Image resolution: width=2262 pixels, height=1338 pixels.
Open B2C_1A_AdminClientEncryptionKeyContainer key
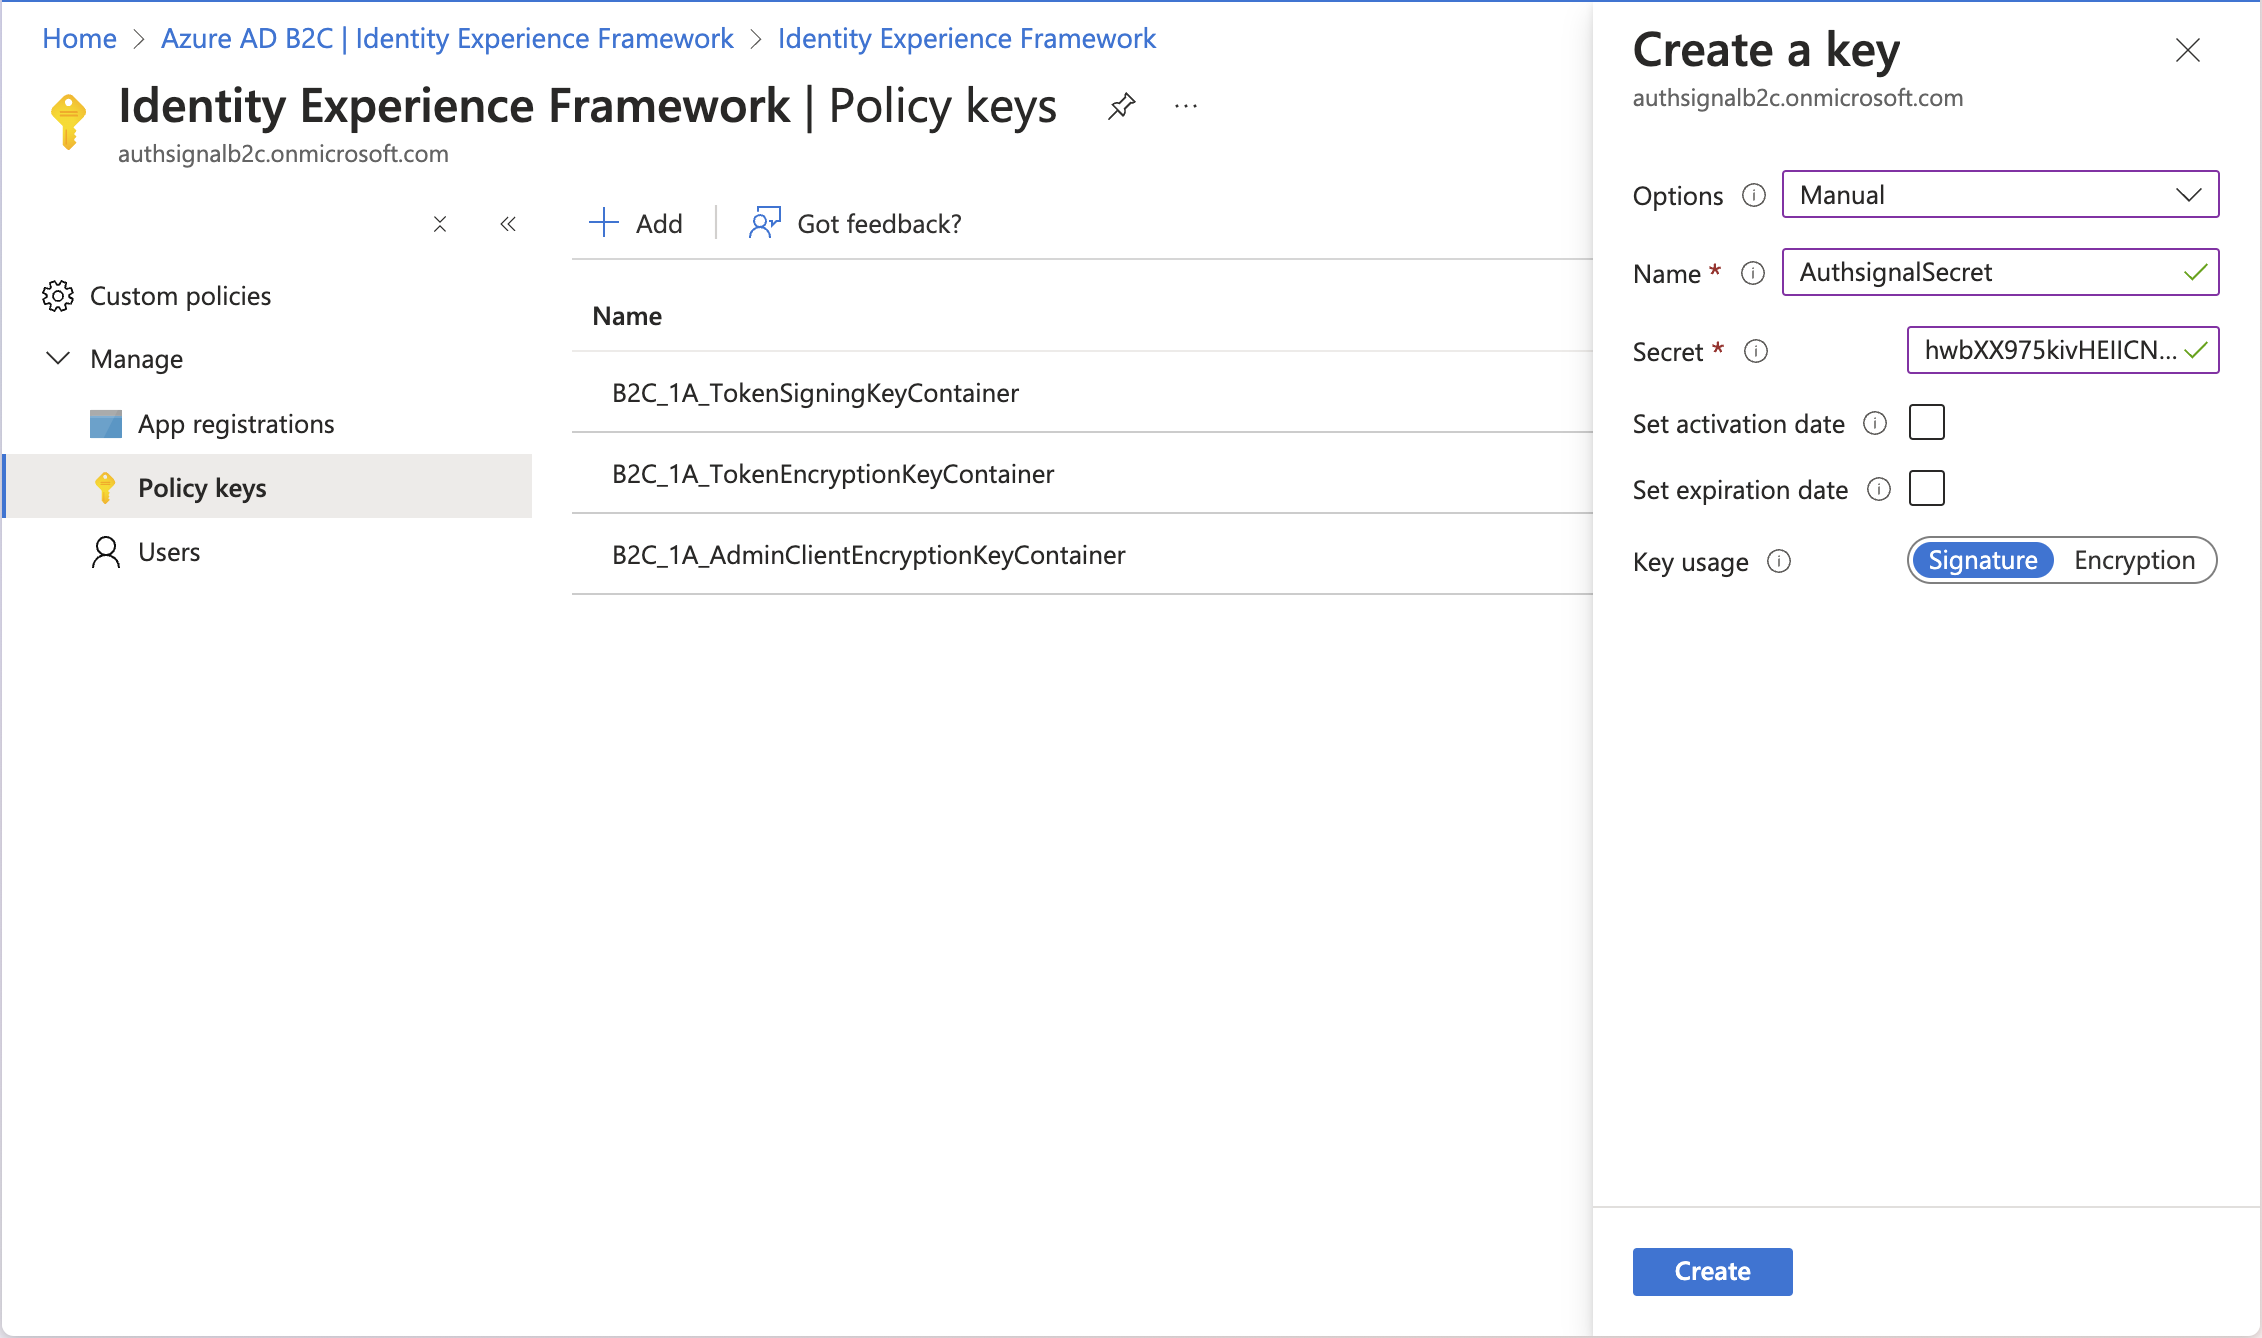pos(868,555)
